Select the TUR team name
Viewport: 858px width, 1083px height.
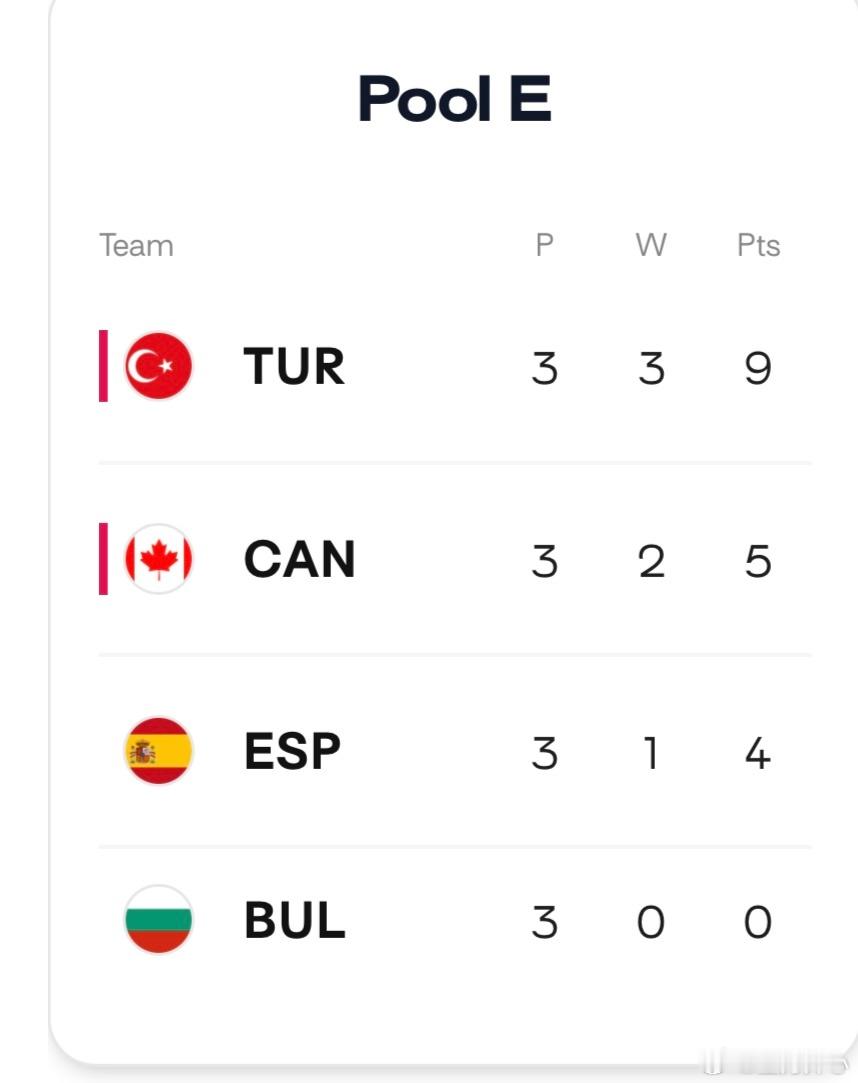pyautogui.click(x=294, y=366)
